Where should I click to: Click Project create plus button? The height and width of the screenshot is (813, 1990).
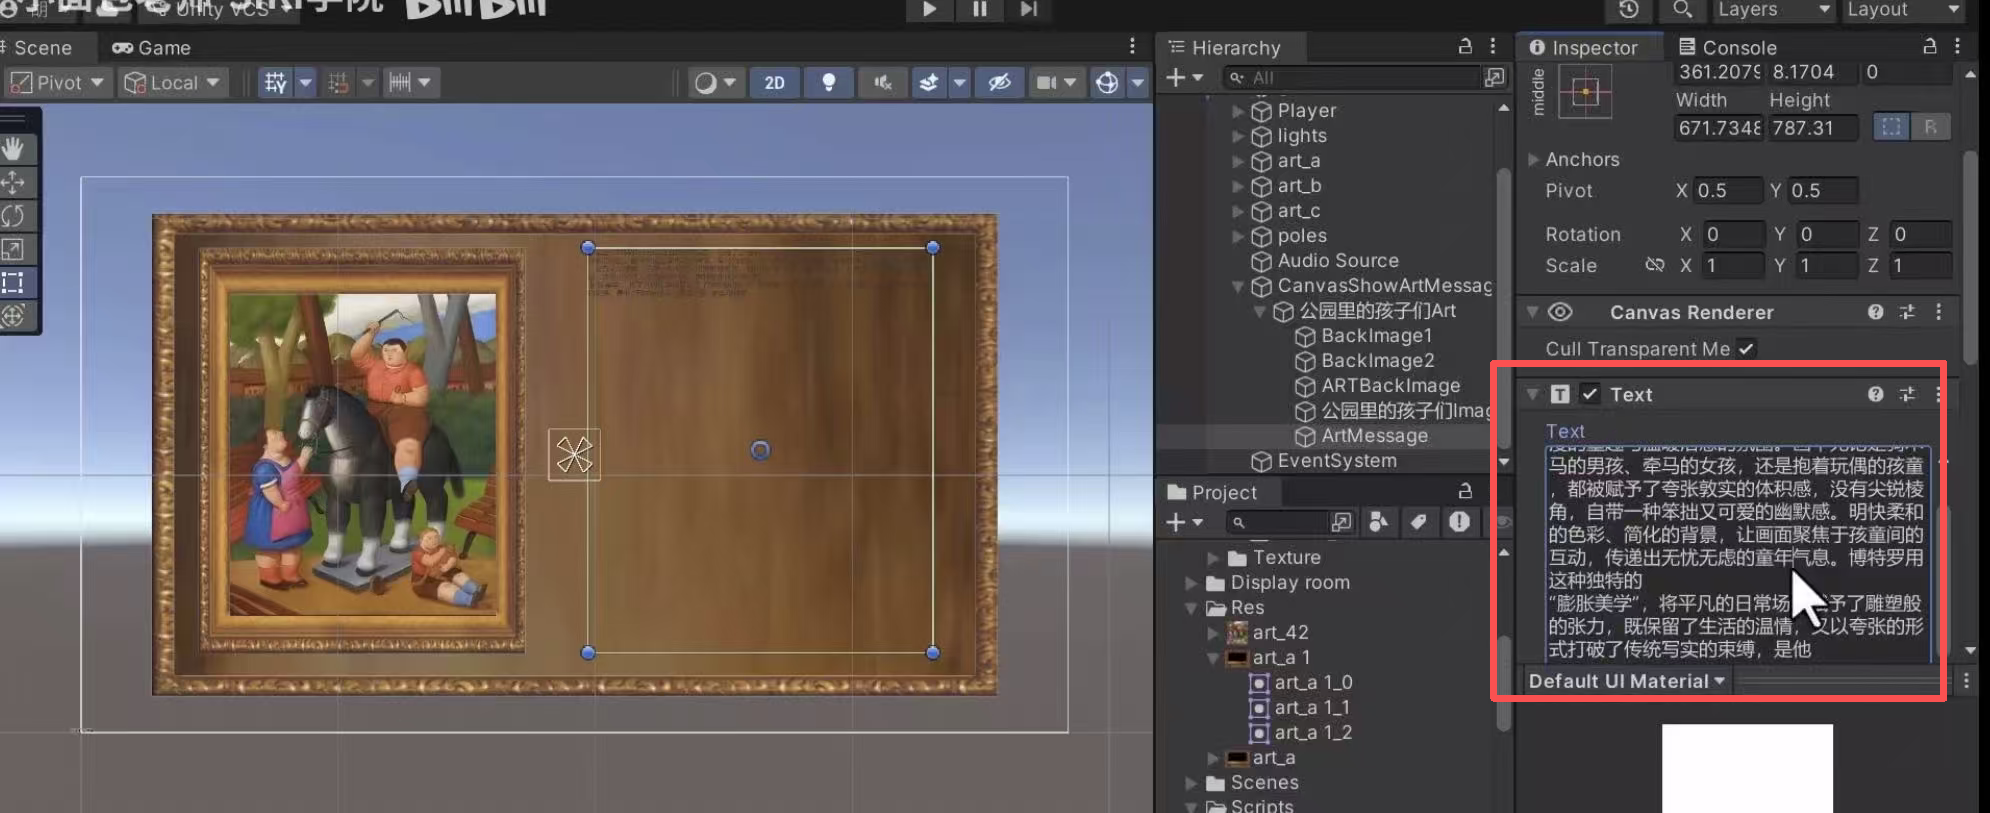(x=1184, y=522)
